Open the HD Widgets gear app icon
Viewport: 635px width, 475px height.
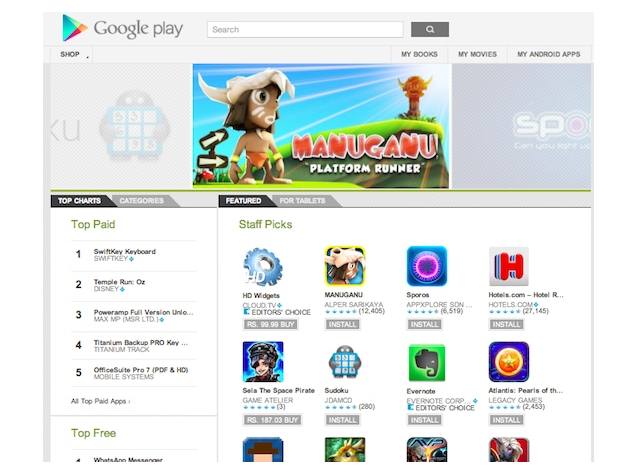[x=263, y=267]
